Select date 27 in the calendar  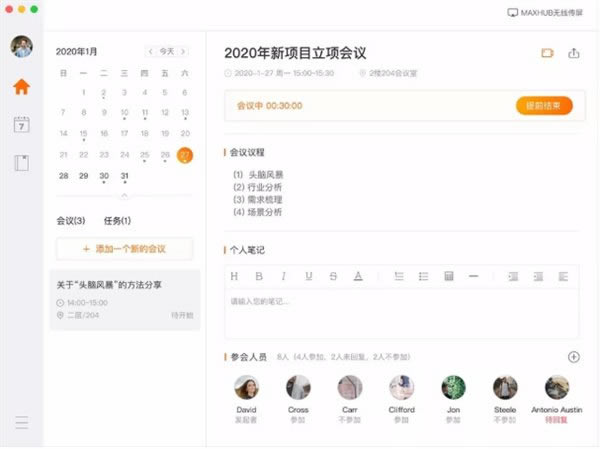[x=185, y=155]
